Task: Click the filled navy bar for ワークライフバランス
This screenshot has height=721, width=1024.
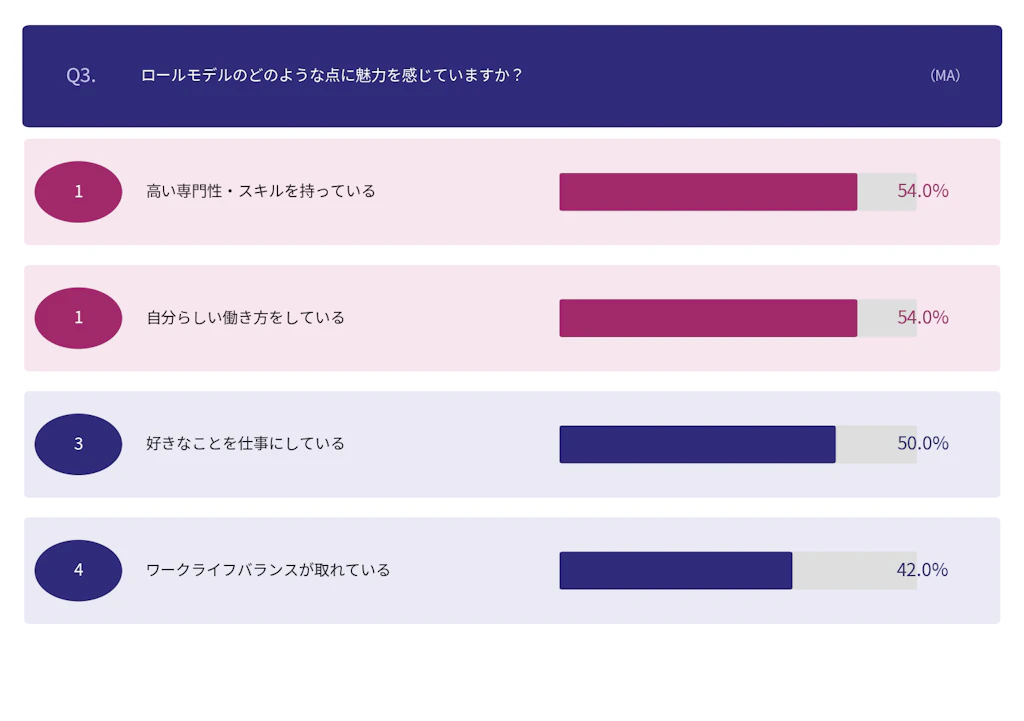Action: tap(675, 570)
